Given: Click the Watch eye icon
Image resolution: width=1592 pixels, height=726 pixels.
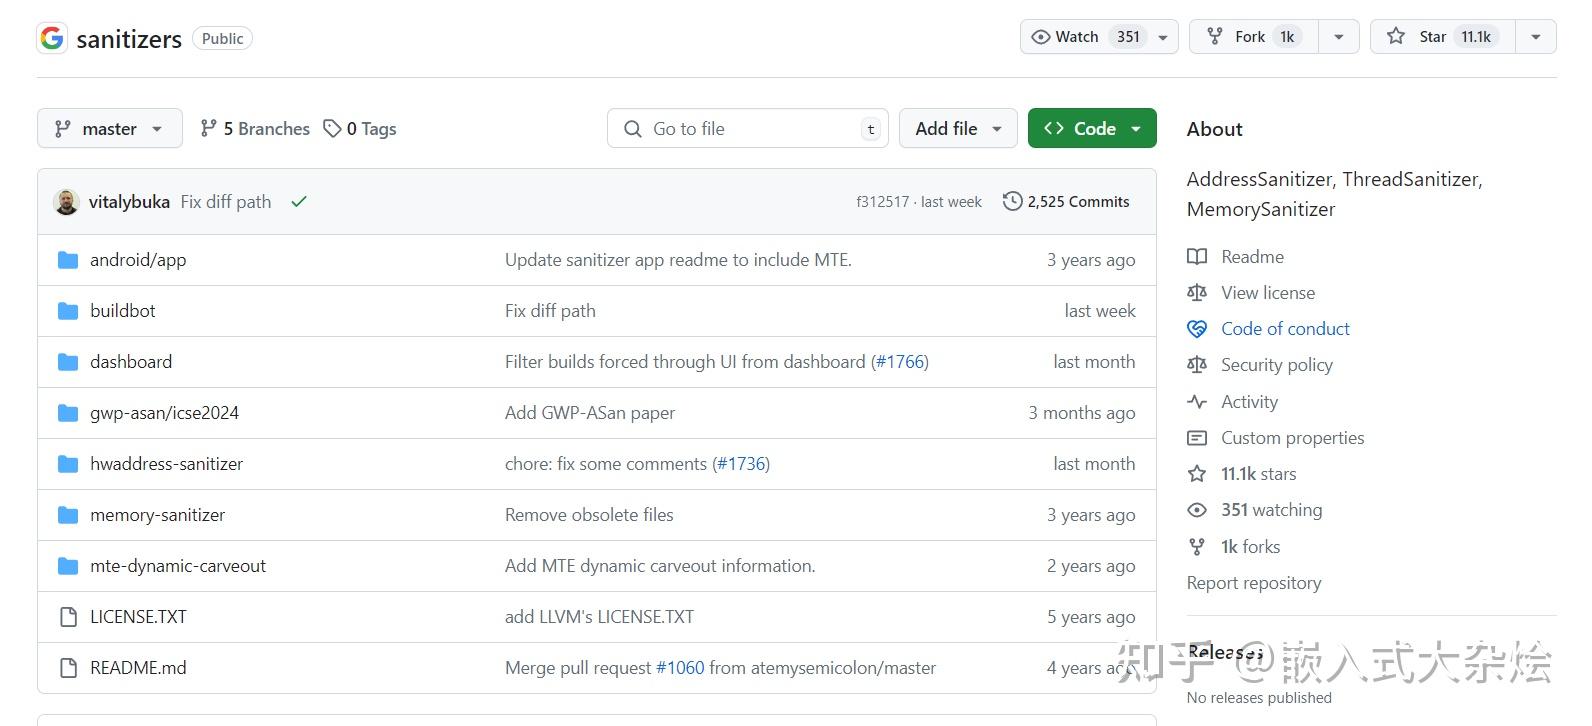Looking at the screenshot, I should pyautogui.click(x=1041, y=37).
